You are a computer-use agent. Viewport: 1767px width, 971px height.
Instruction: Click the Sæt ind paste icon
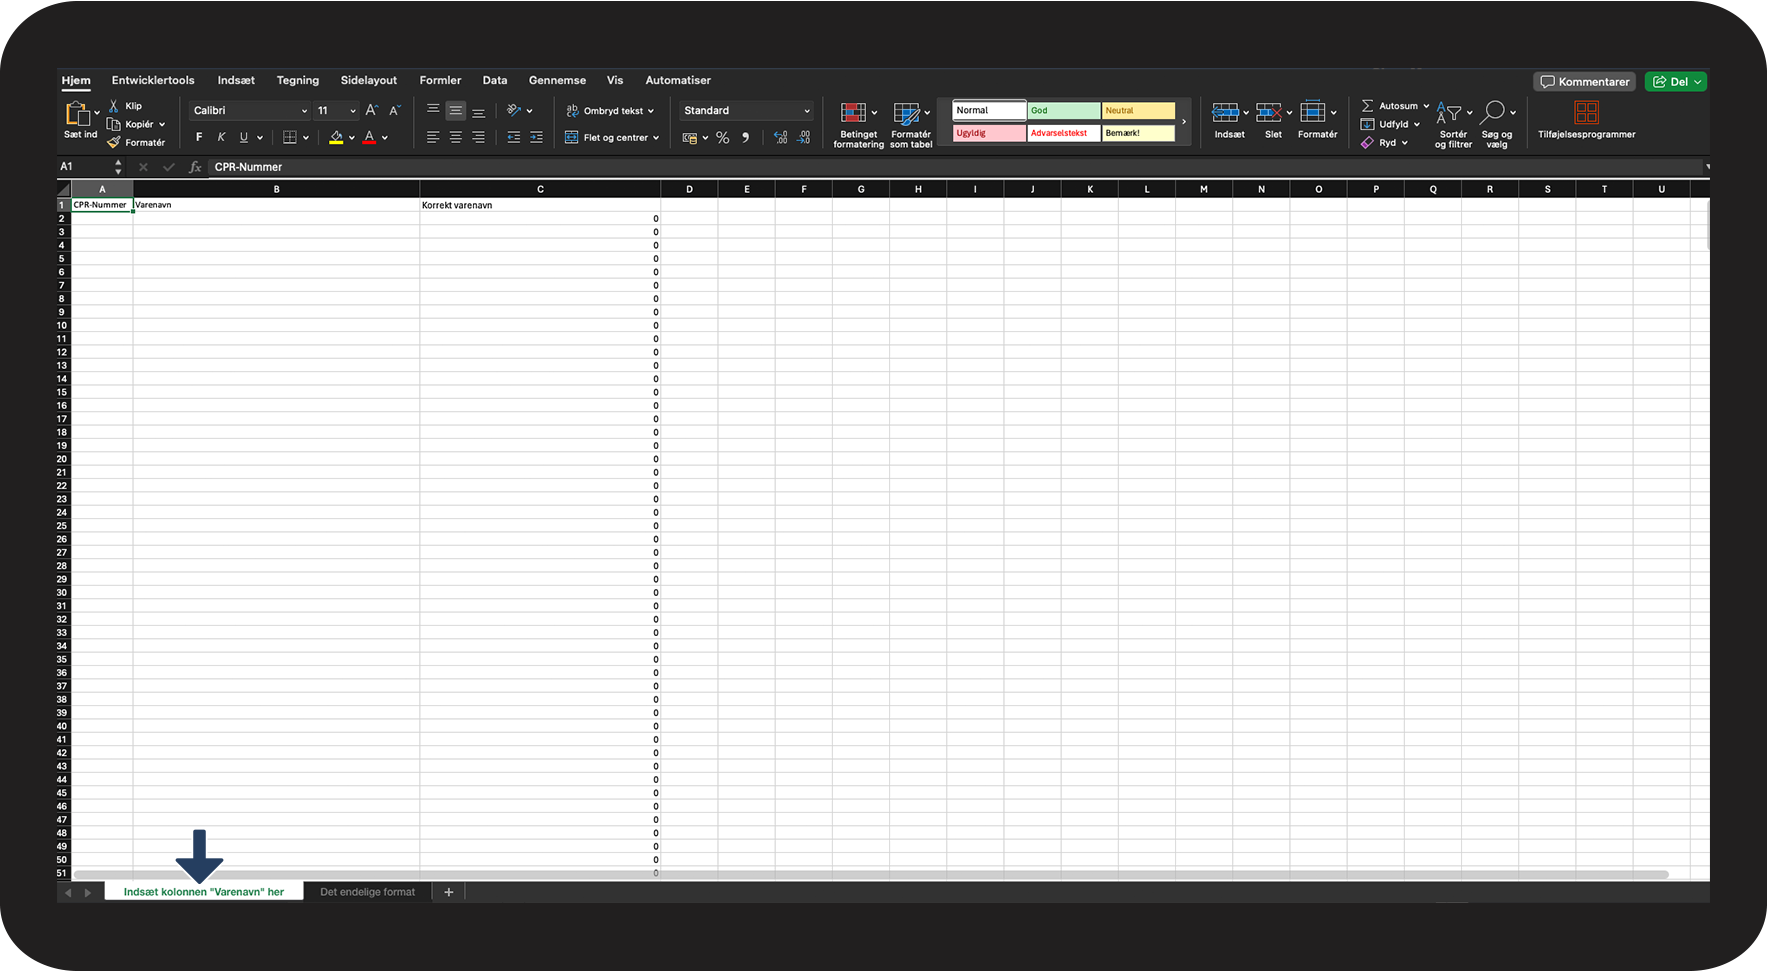click(78, 113)
